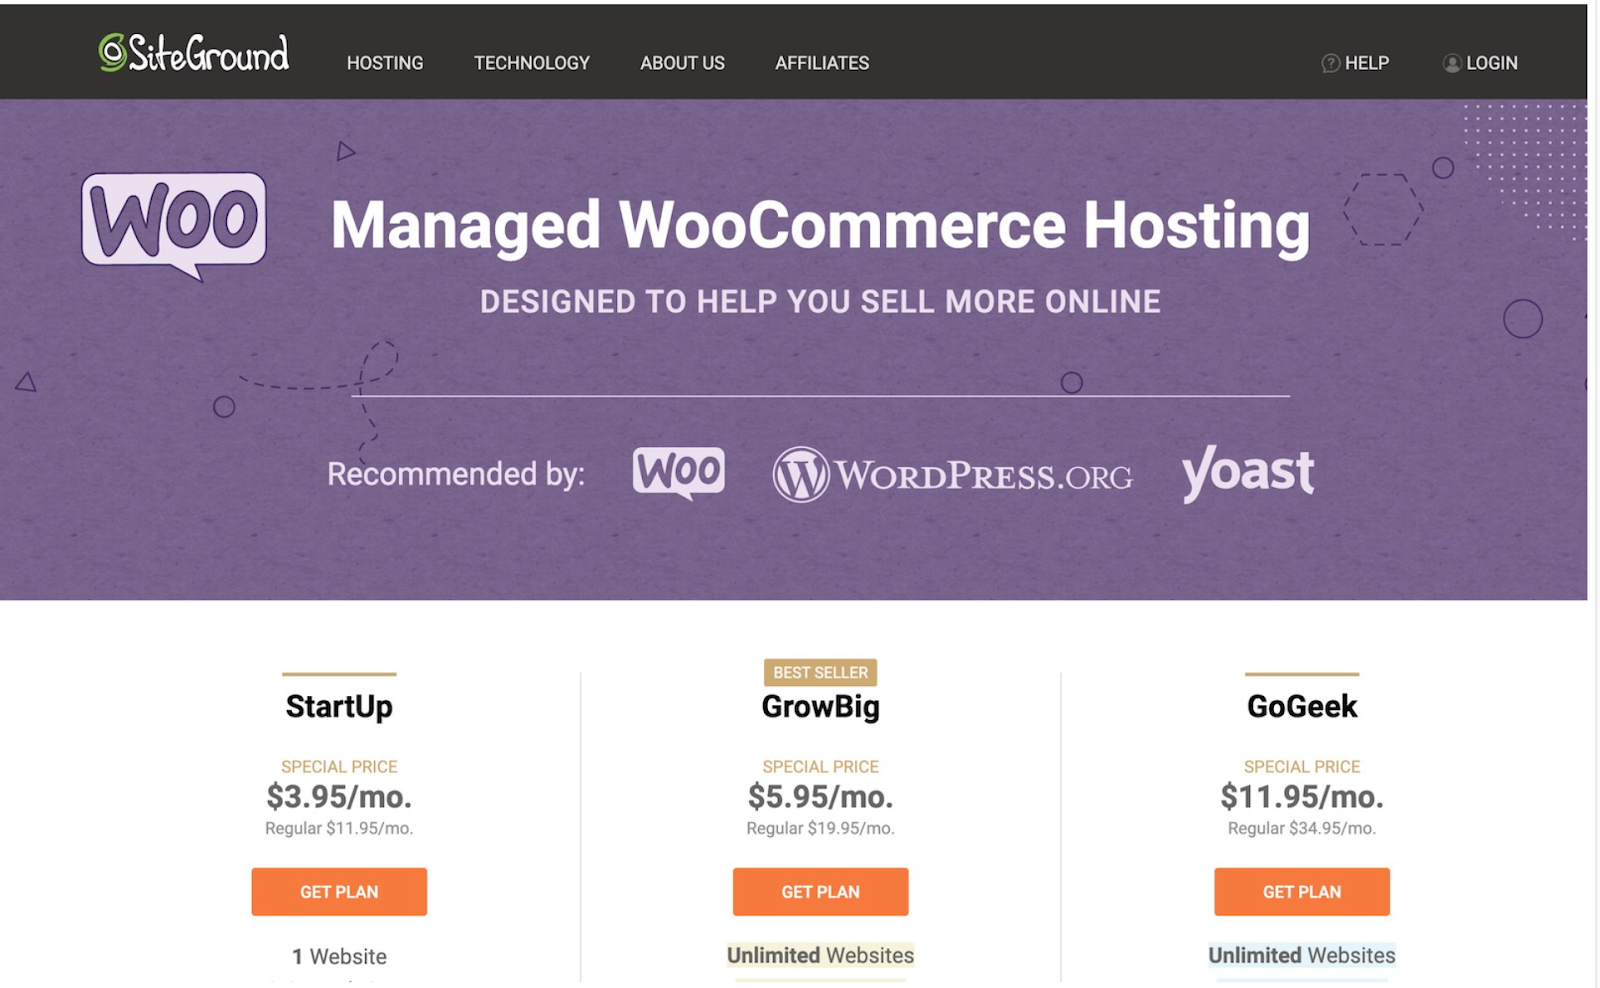Click the GrowBig Special Price label
This screenshot has height=988, width=1600.
[x=821, y=767]
